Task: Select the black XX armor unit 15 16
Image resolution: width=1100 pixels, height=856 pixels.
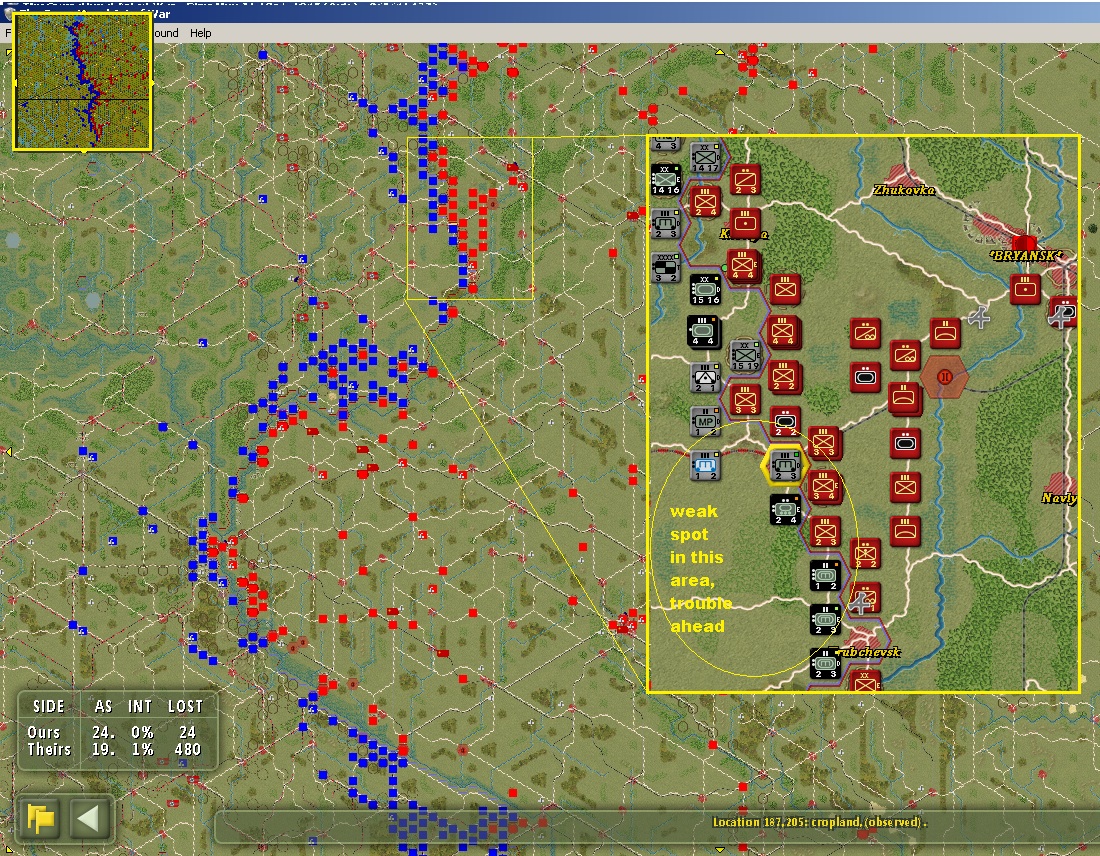Action: coord(705,289)
